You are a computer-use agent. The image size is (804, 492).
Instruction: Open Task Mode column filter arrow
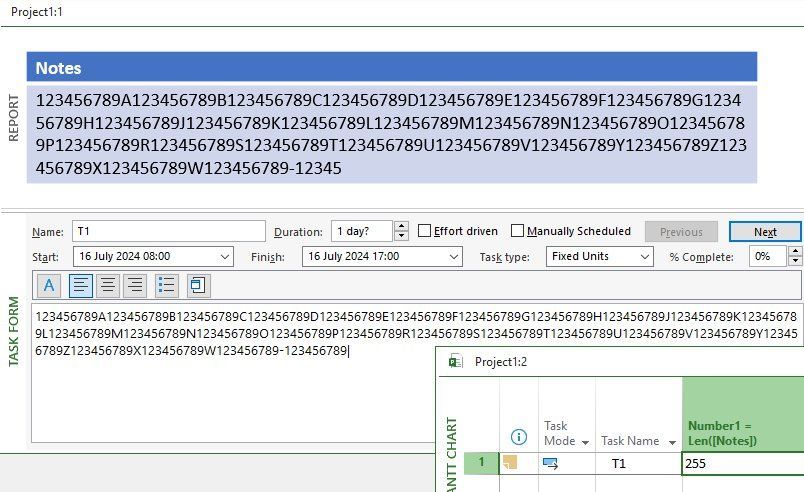pos(585,442)
